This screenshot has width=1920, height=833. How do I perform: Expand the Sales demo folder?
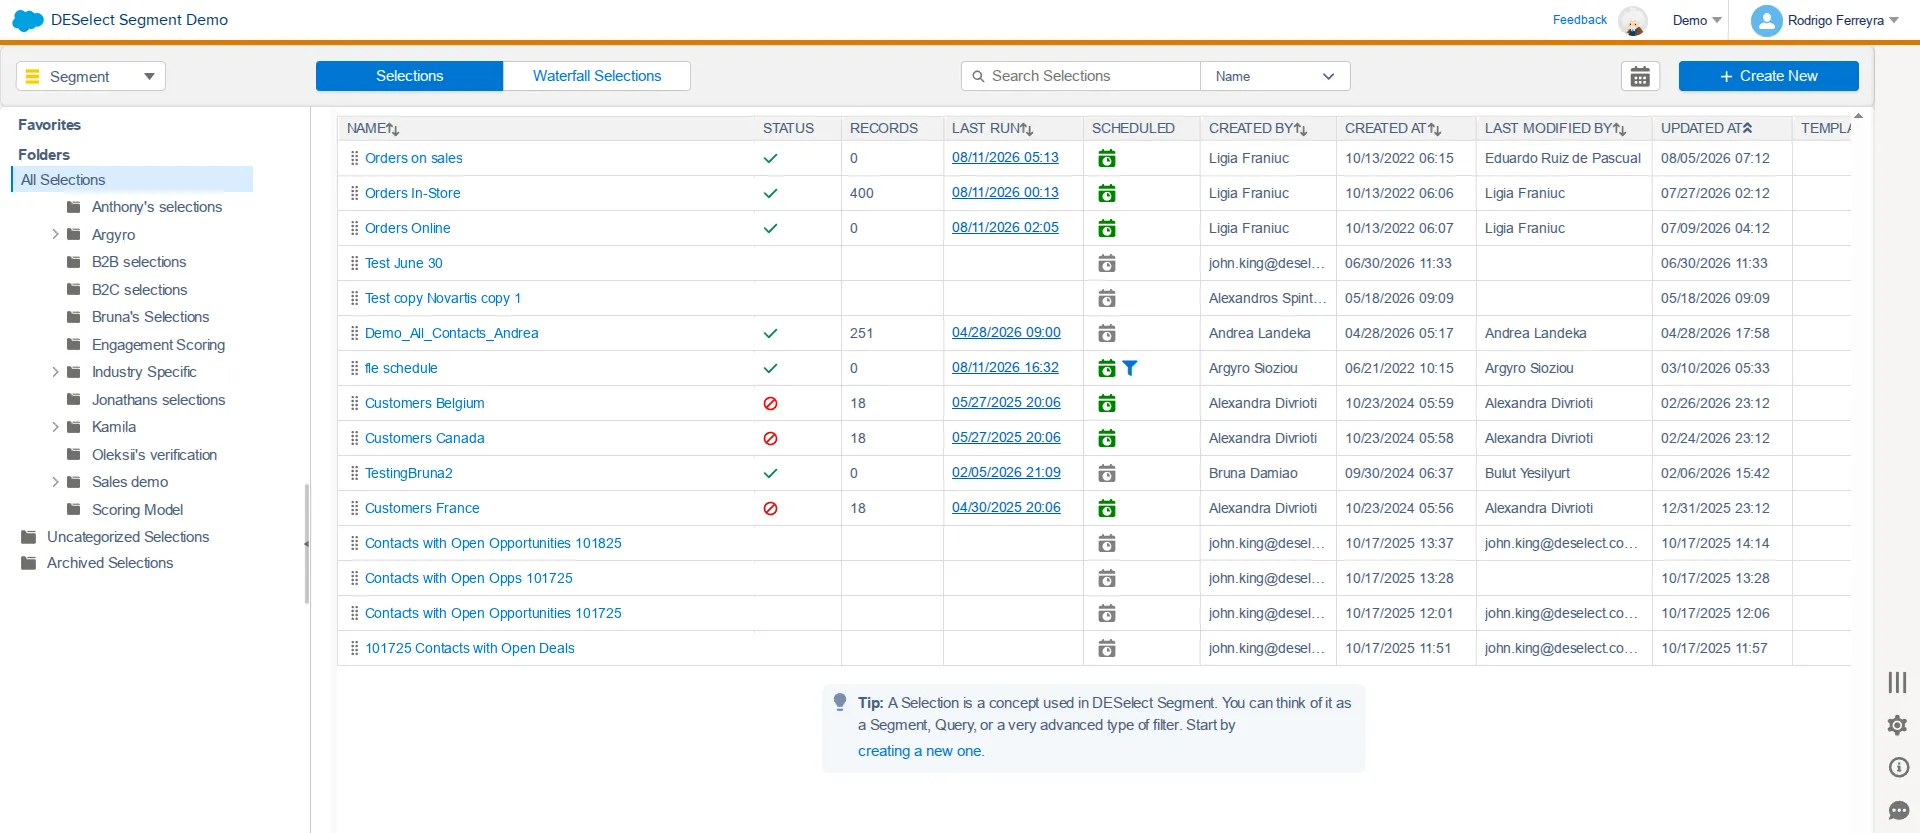(x=56, y=482)
